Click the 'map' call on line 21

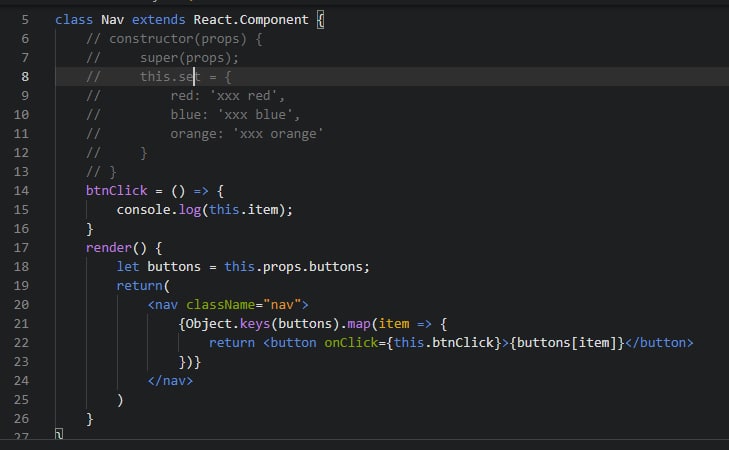[x=359, y=324]
